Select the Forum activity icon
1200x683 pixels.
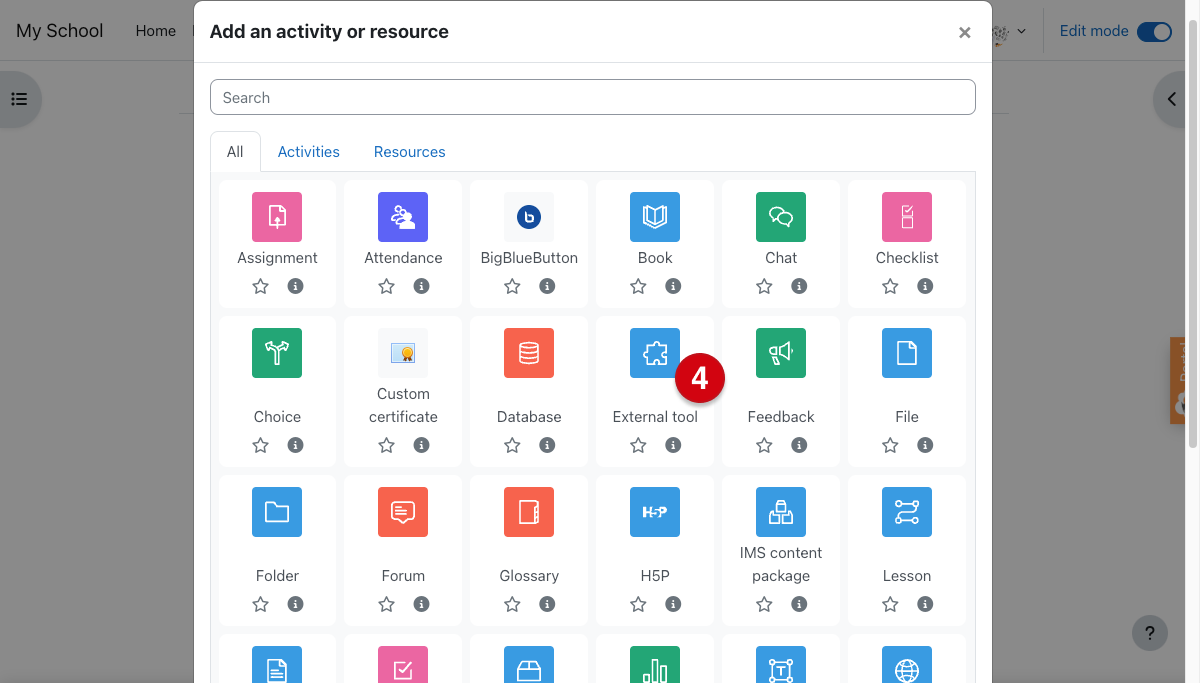(x=403, y=512)
